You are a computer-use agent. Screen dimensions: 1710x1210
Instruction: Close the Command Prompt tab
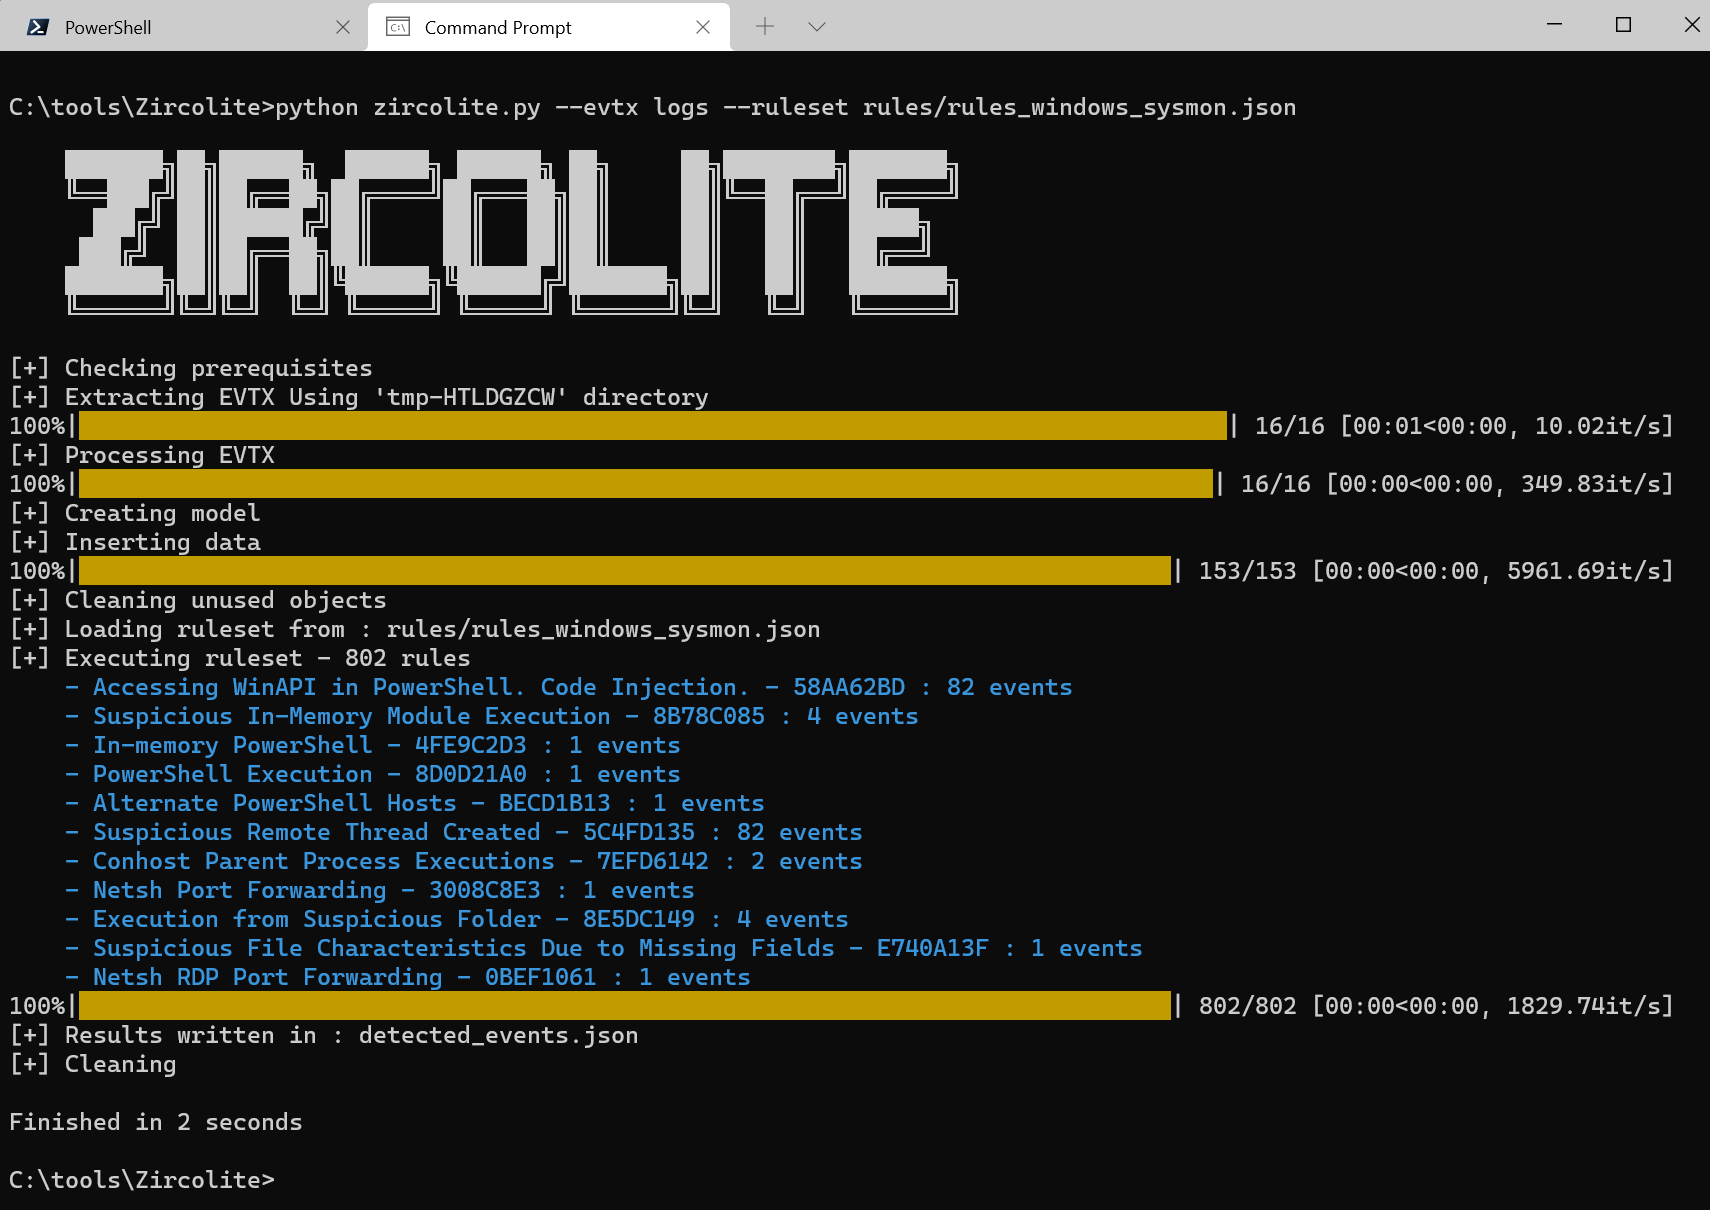coord(703,27)
